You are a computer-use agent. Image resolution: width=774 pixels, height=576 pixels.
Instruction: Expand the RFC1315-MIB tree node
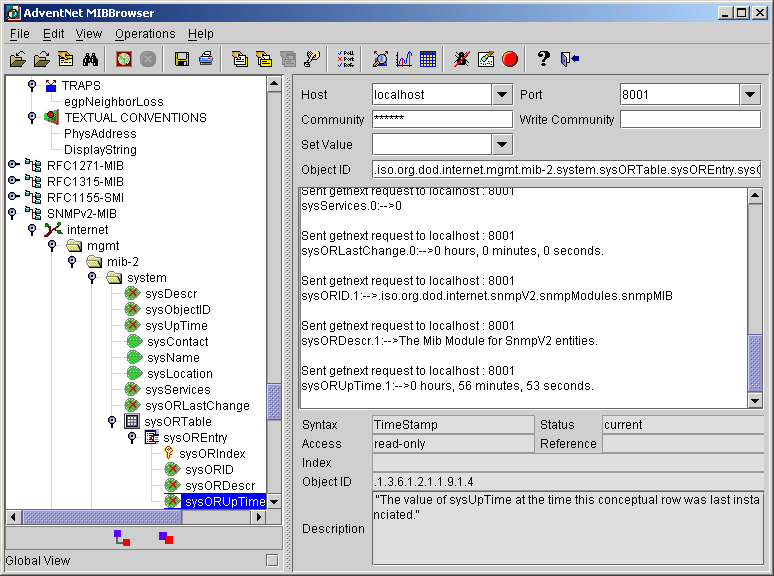pyautogui.click(x=13, y=180)
